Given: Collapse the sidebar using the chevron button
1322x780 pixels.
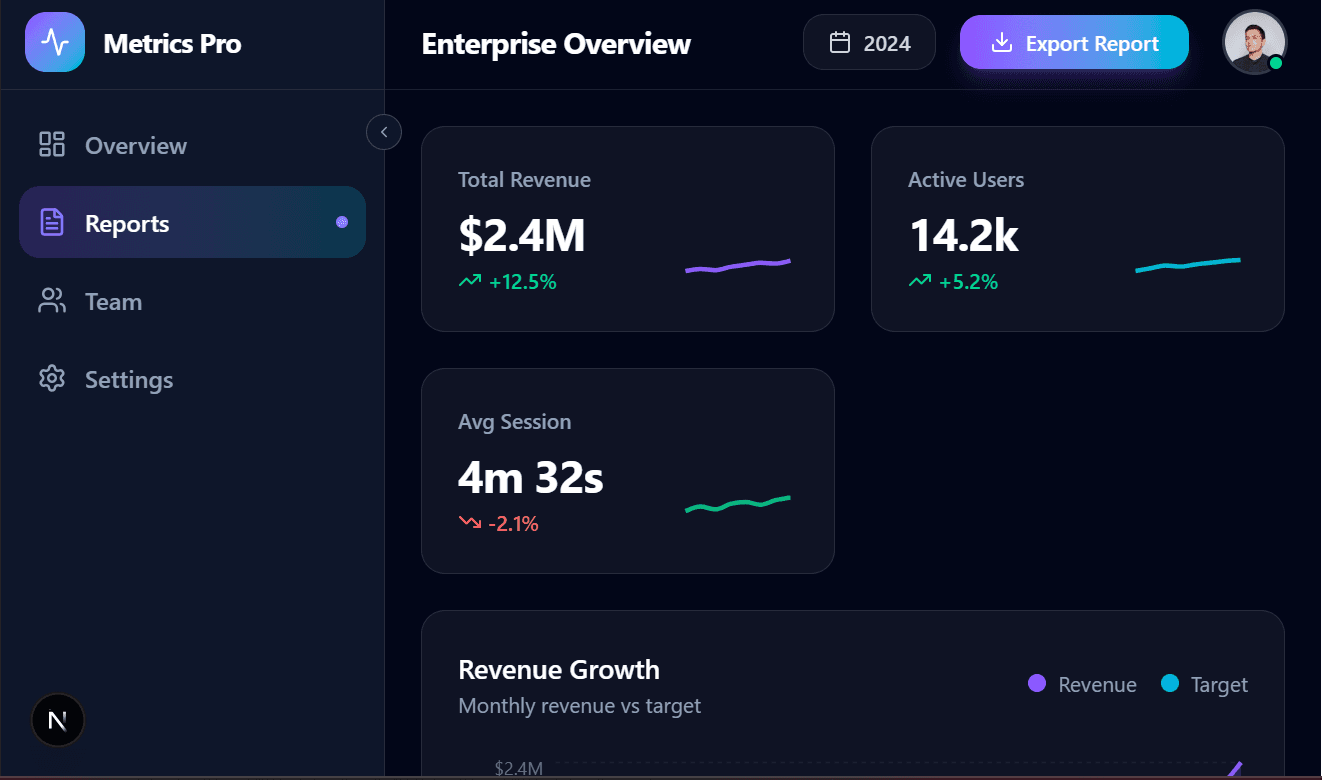Looking at the screenshot, I should coord(383,131).
